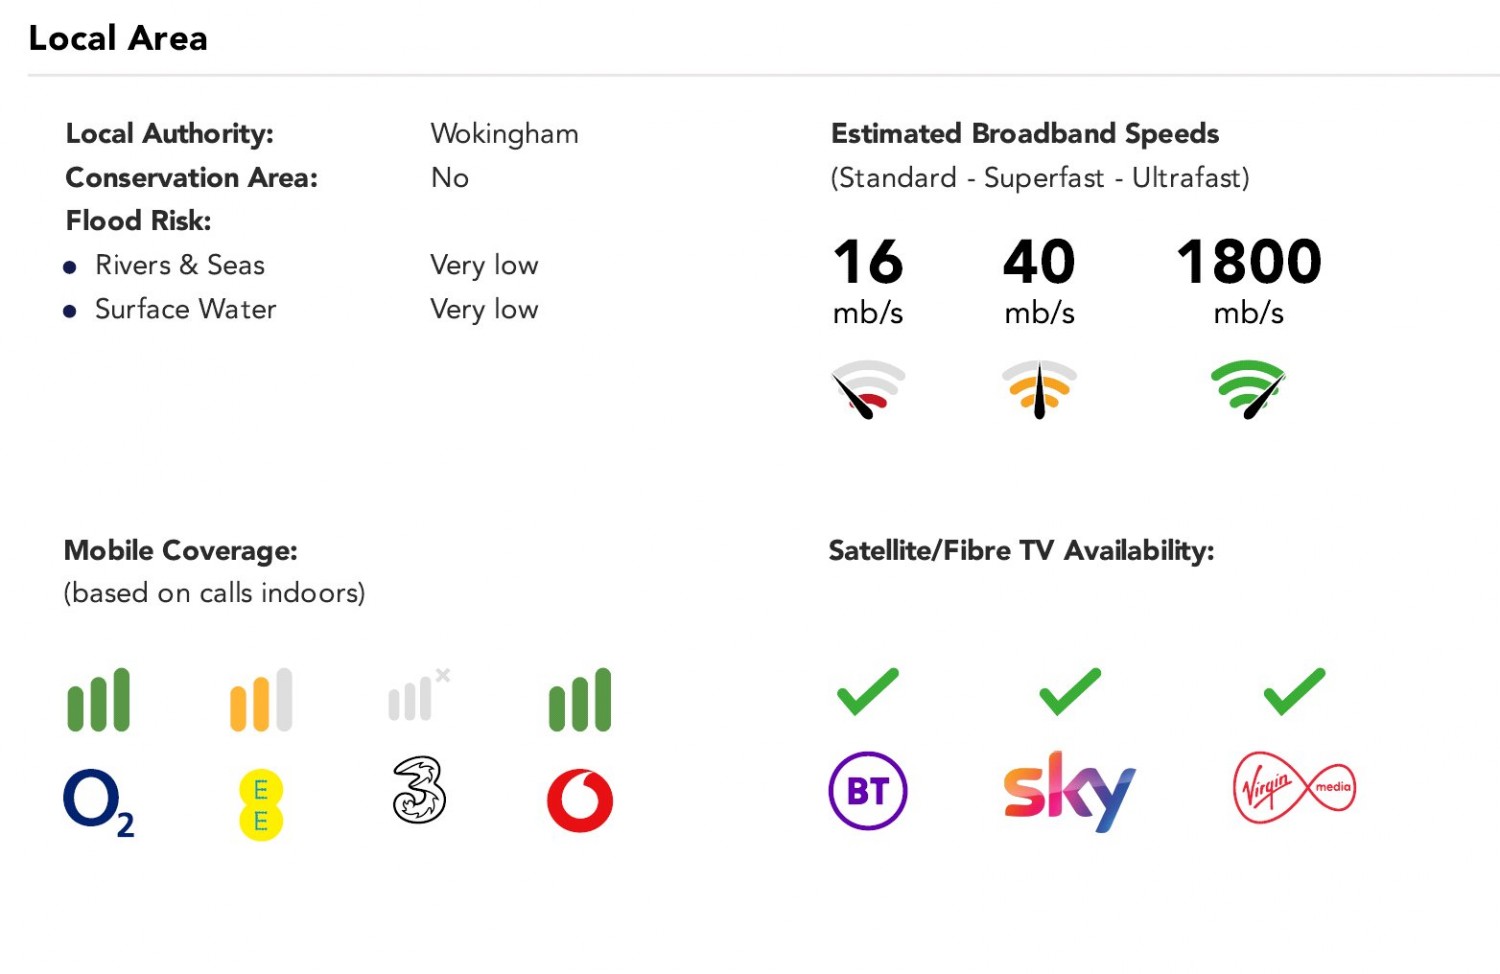This screenshot has height=974, width=1500.
Task: Click the orange signal bars above EE
Action: pos(261,699)
